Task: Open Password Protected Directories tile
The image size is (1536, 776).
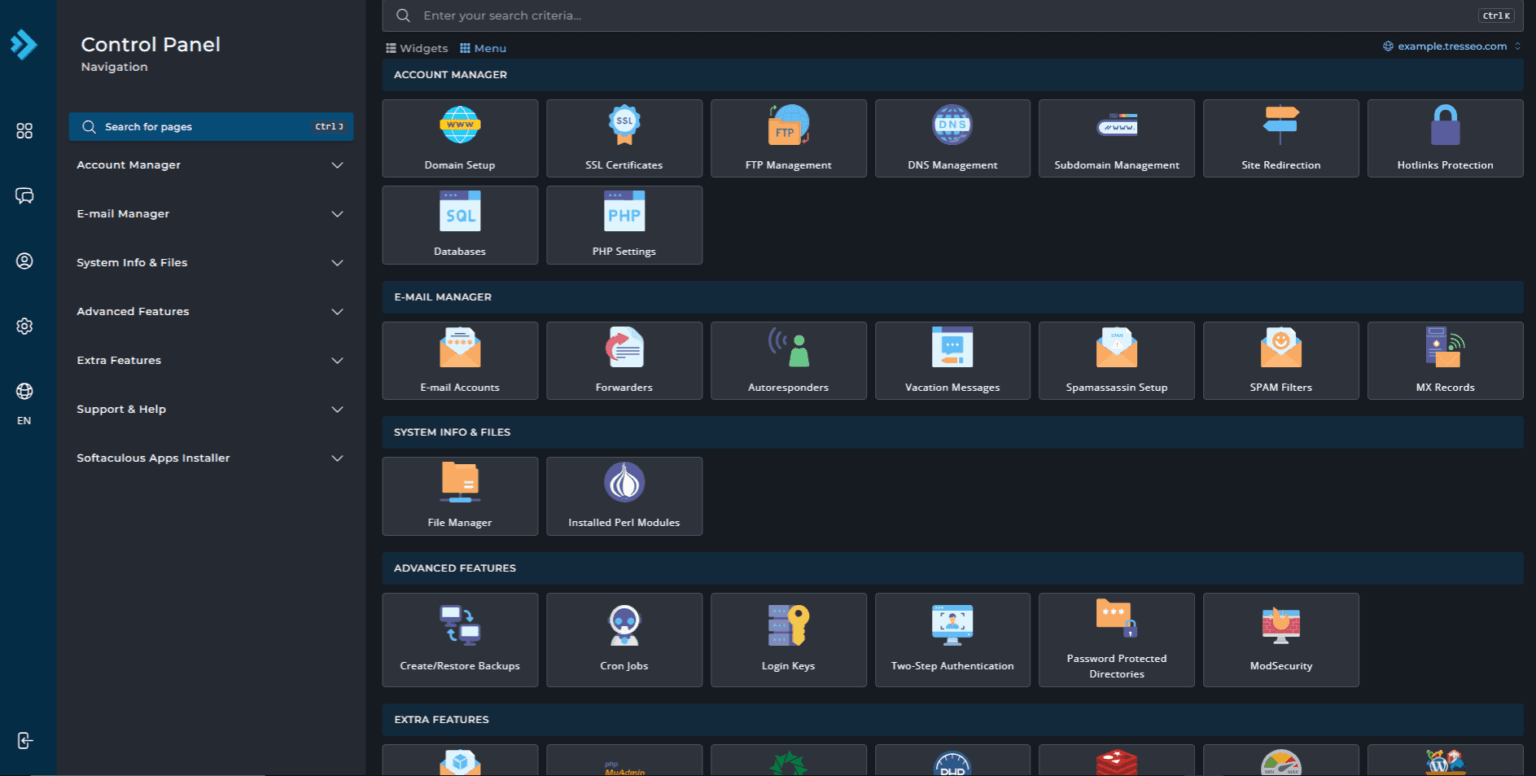Action: (1117, 640)
